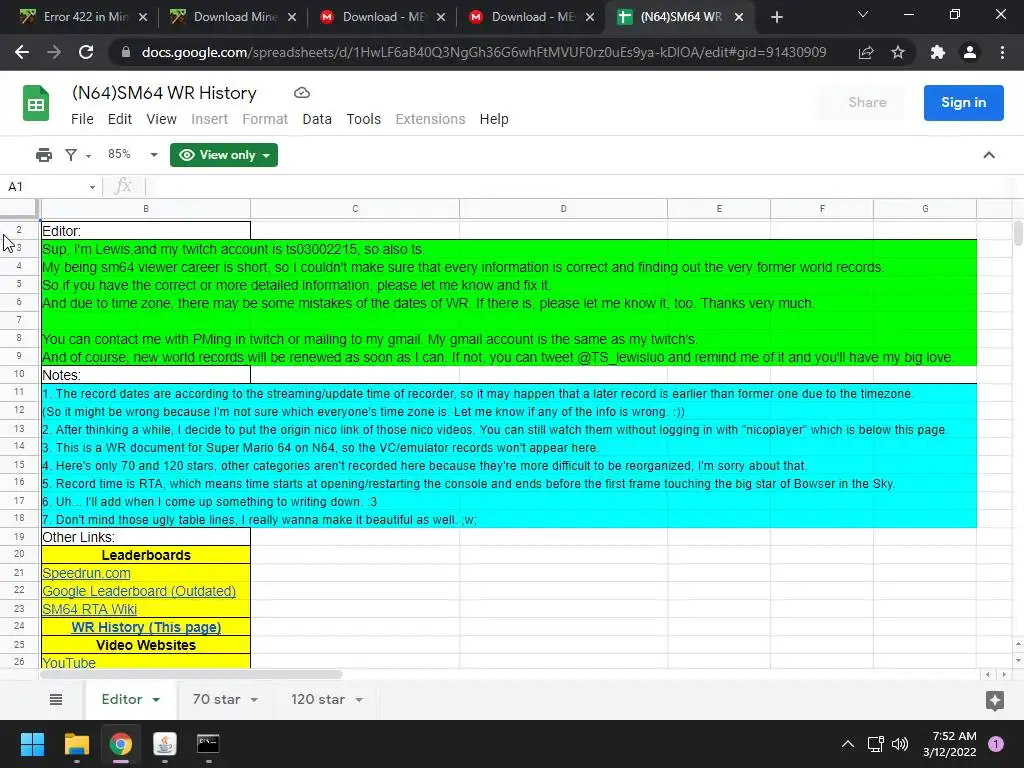Select column C header
The image size is (1024, 768).
click(355, 209)
